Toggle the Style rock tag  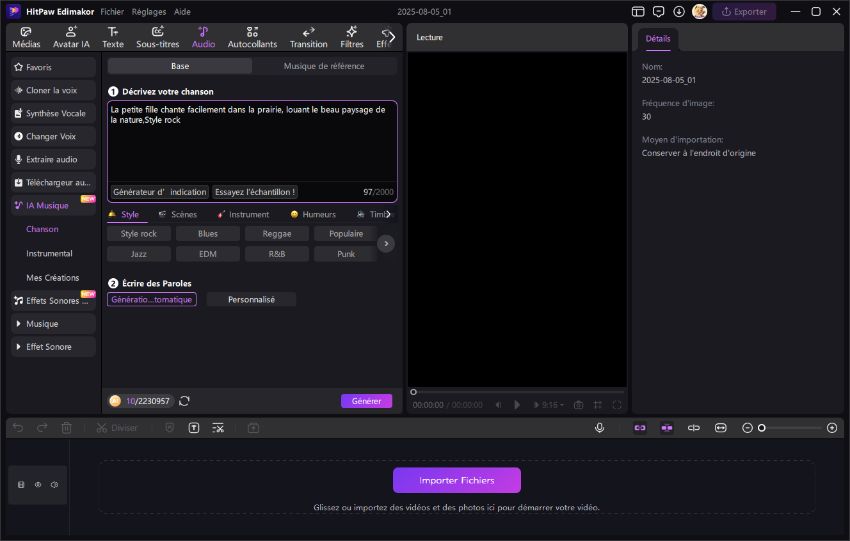(x=139, y=234)
